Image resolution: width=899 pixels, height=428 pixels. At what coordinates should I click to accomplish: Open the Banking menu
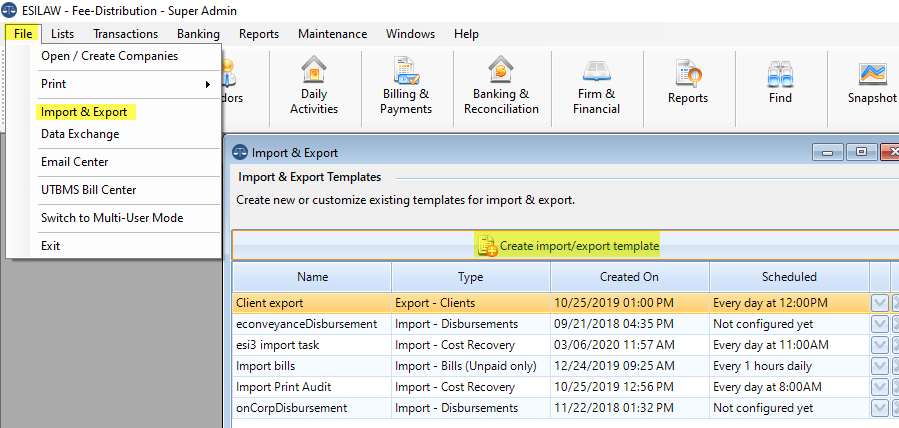(x=198, y=34)
